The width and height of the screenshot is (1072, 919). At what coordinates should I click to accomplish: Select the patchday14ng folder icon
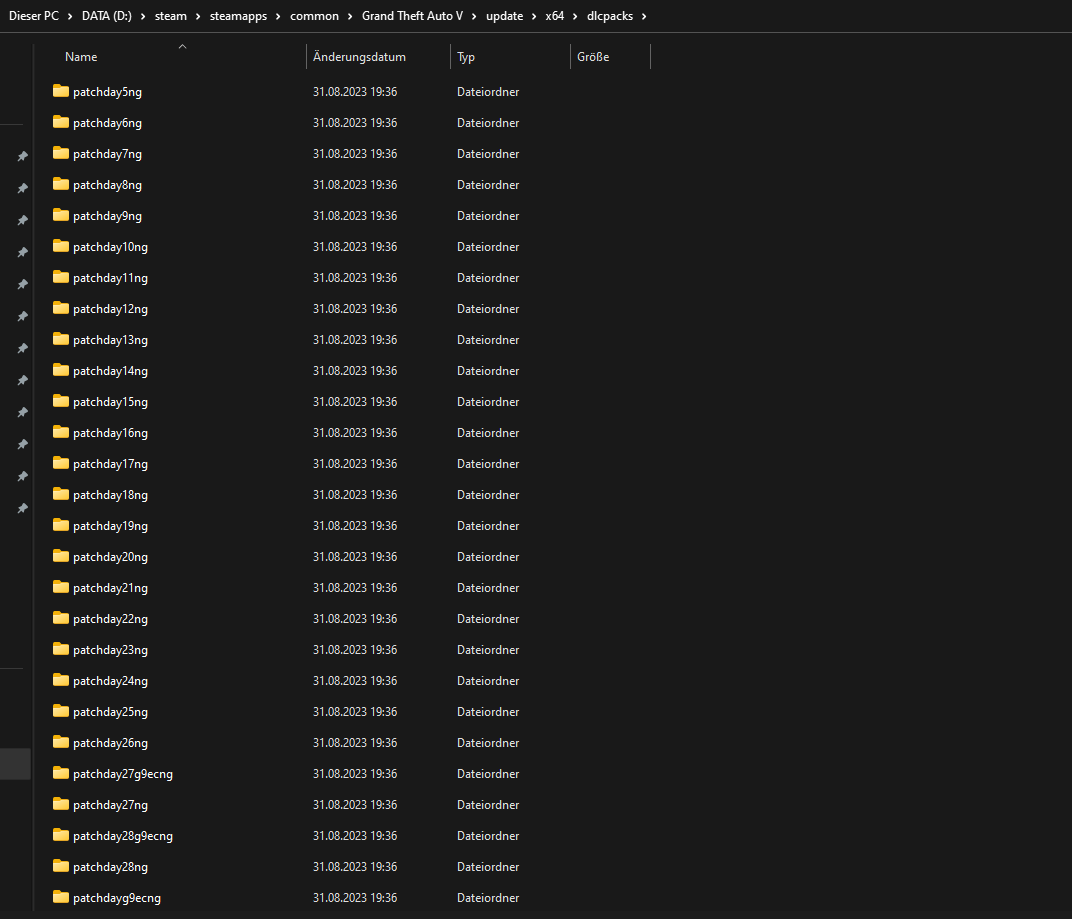click(61, 370)
